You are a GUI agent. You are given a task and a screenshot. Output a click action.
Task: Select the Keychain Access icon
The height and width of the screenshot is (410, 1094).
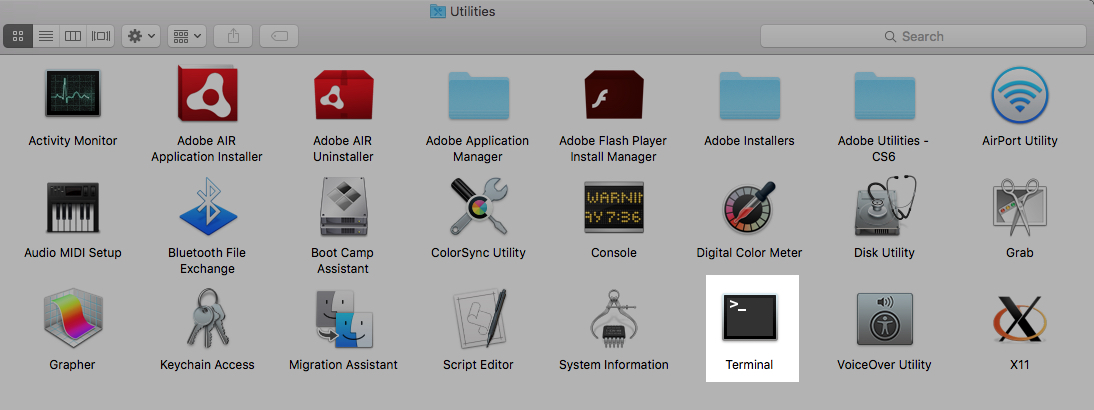pos(207,321)
